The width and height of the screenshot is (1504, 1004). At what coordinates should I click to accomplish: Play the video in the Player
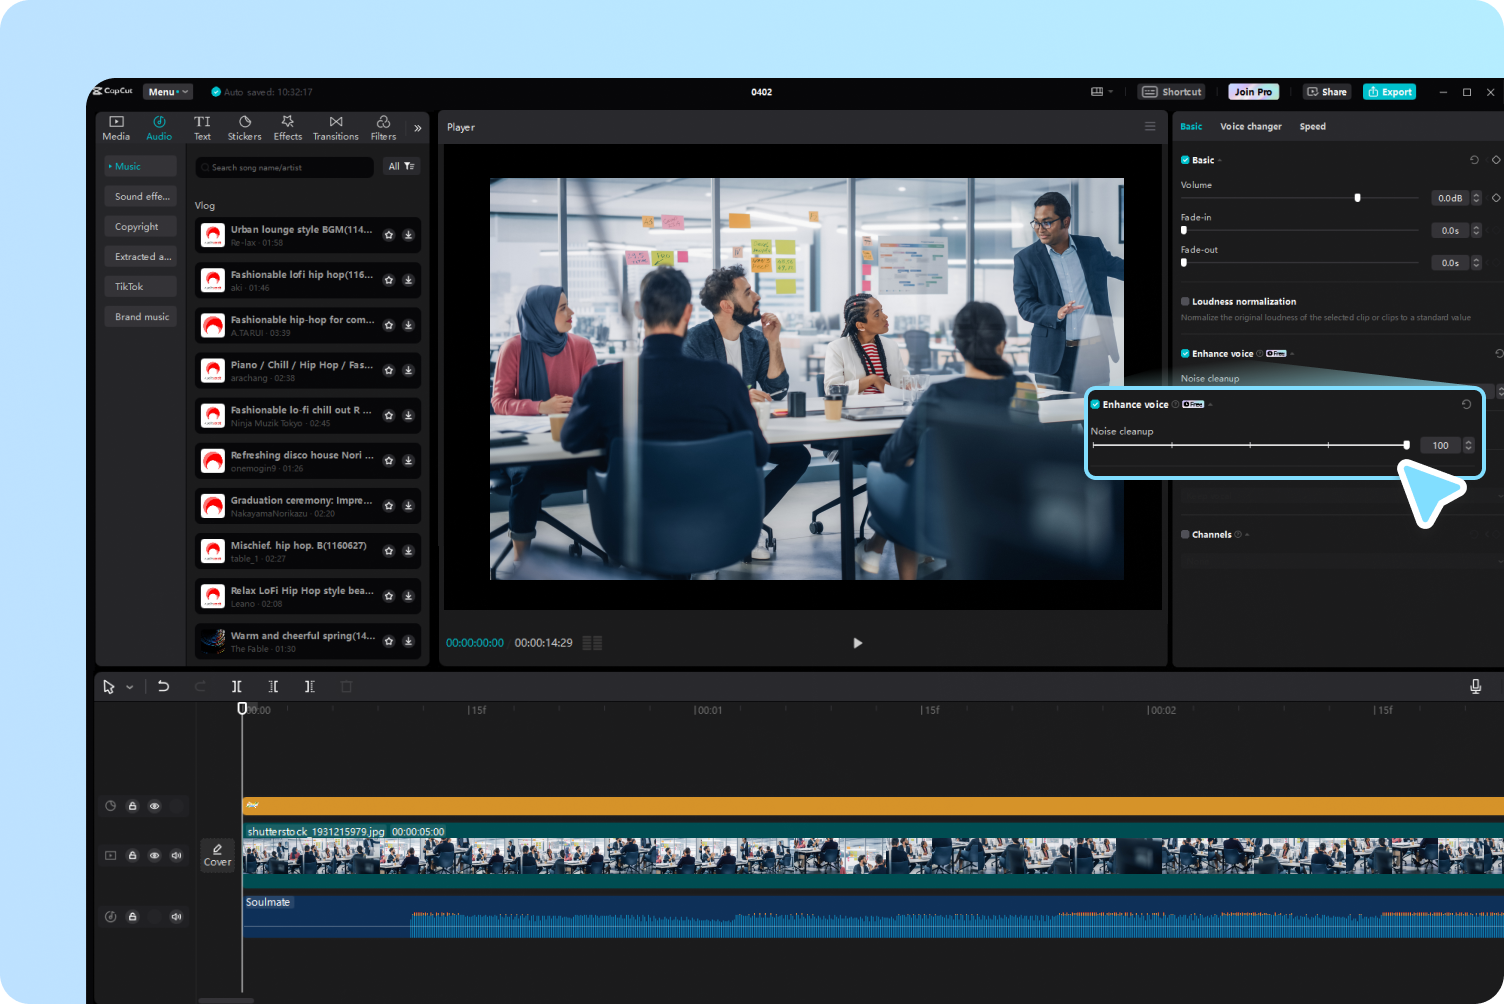click(857, 643)
